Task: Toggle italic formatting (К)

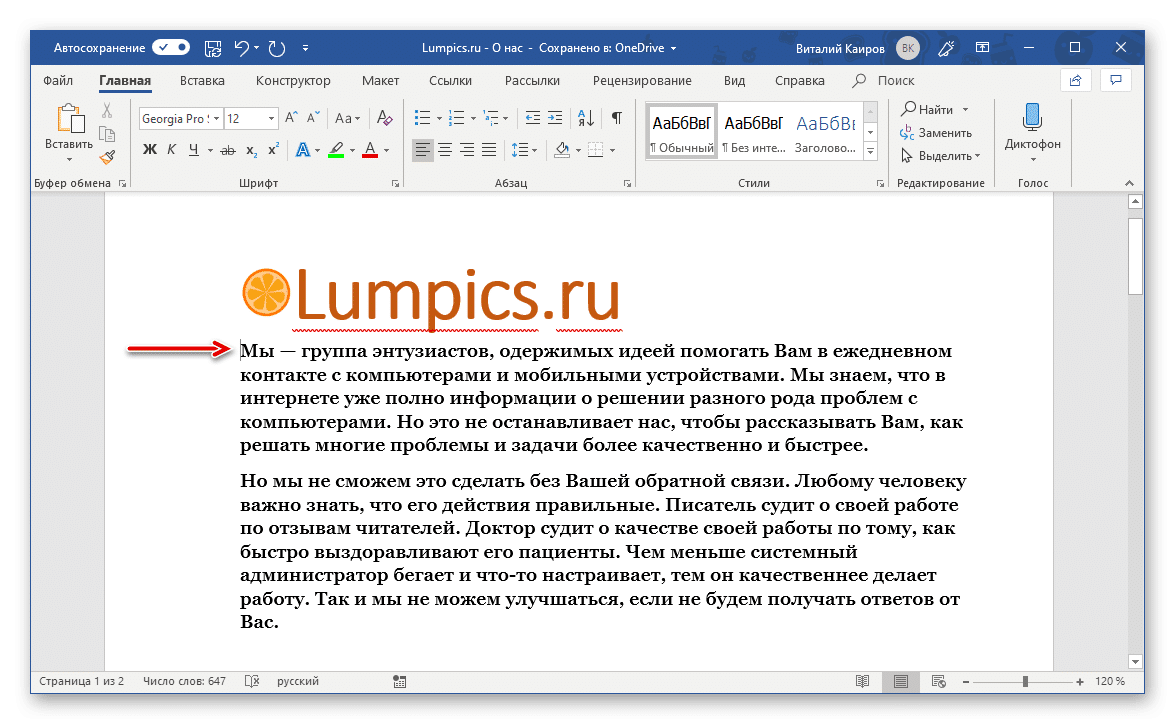Action: coord(172,150)
